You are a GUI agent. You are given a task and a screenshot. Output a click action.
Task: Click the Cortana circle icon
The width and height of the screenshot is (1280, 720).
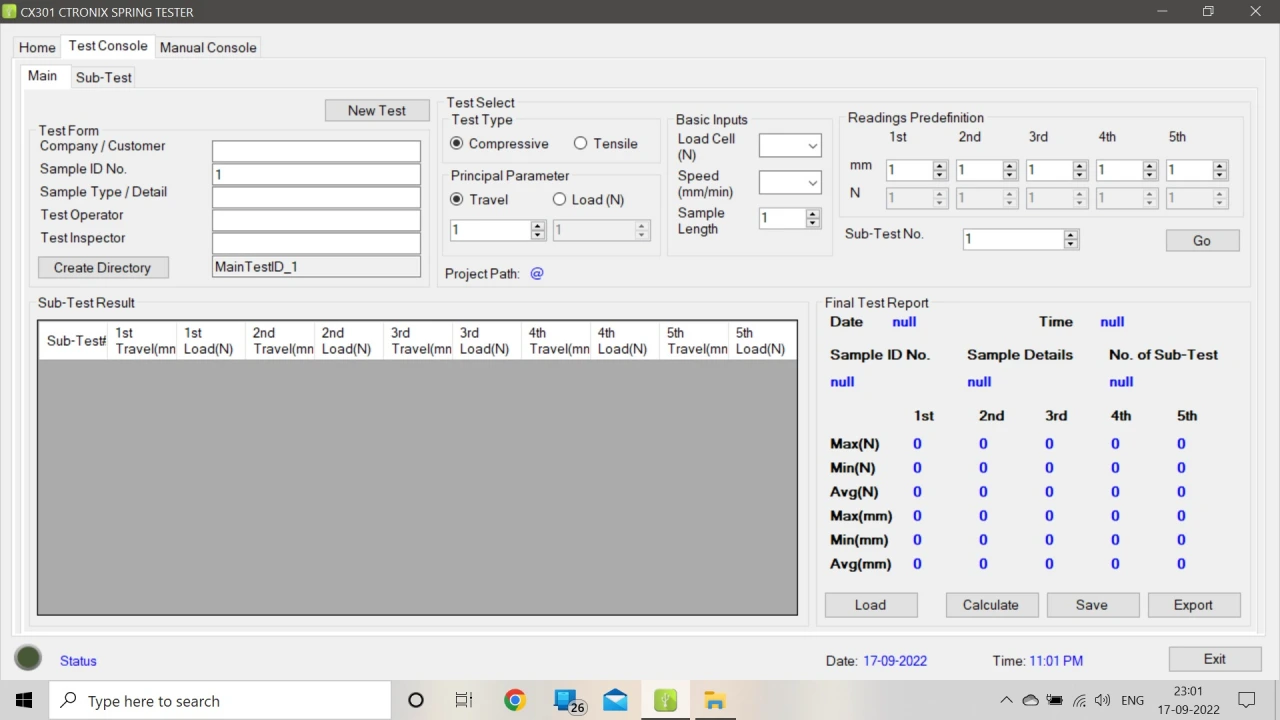click(x=416, y=700)
